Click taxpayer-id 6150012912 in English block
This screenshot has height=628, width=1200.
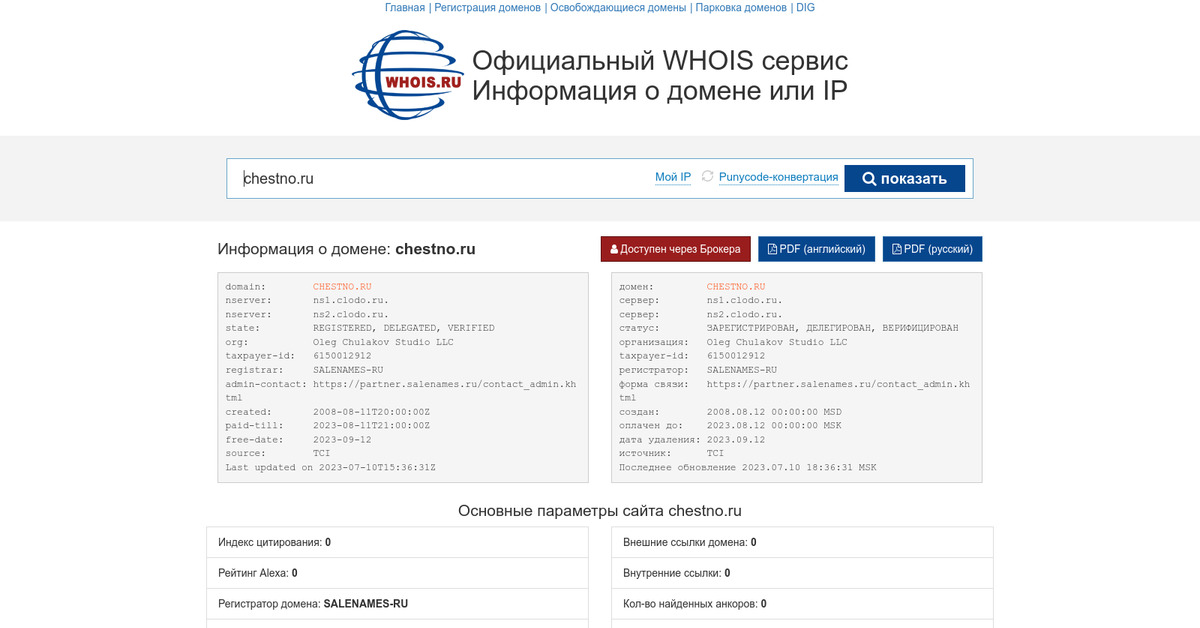coord(342,355)
